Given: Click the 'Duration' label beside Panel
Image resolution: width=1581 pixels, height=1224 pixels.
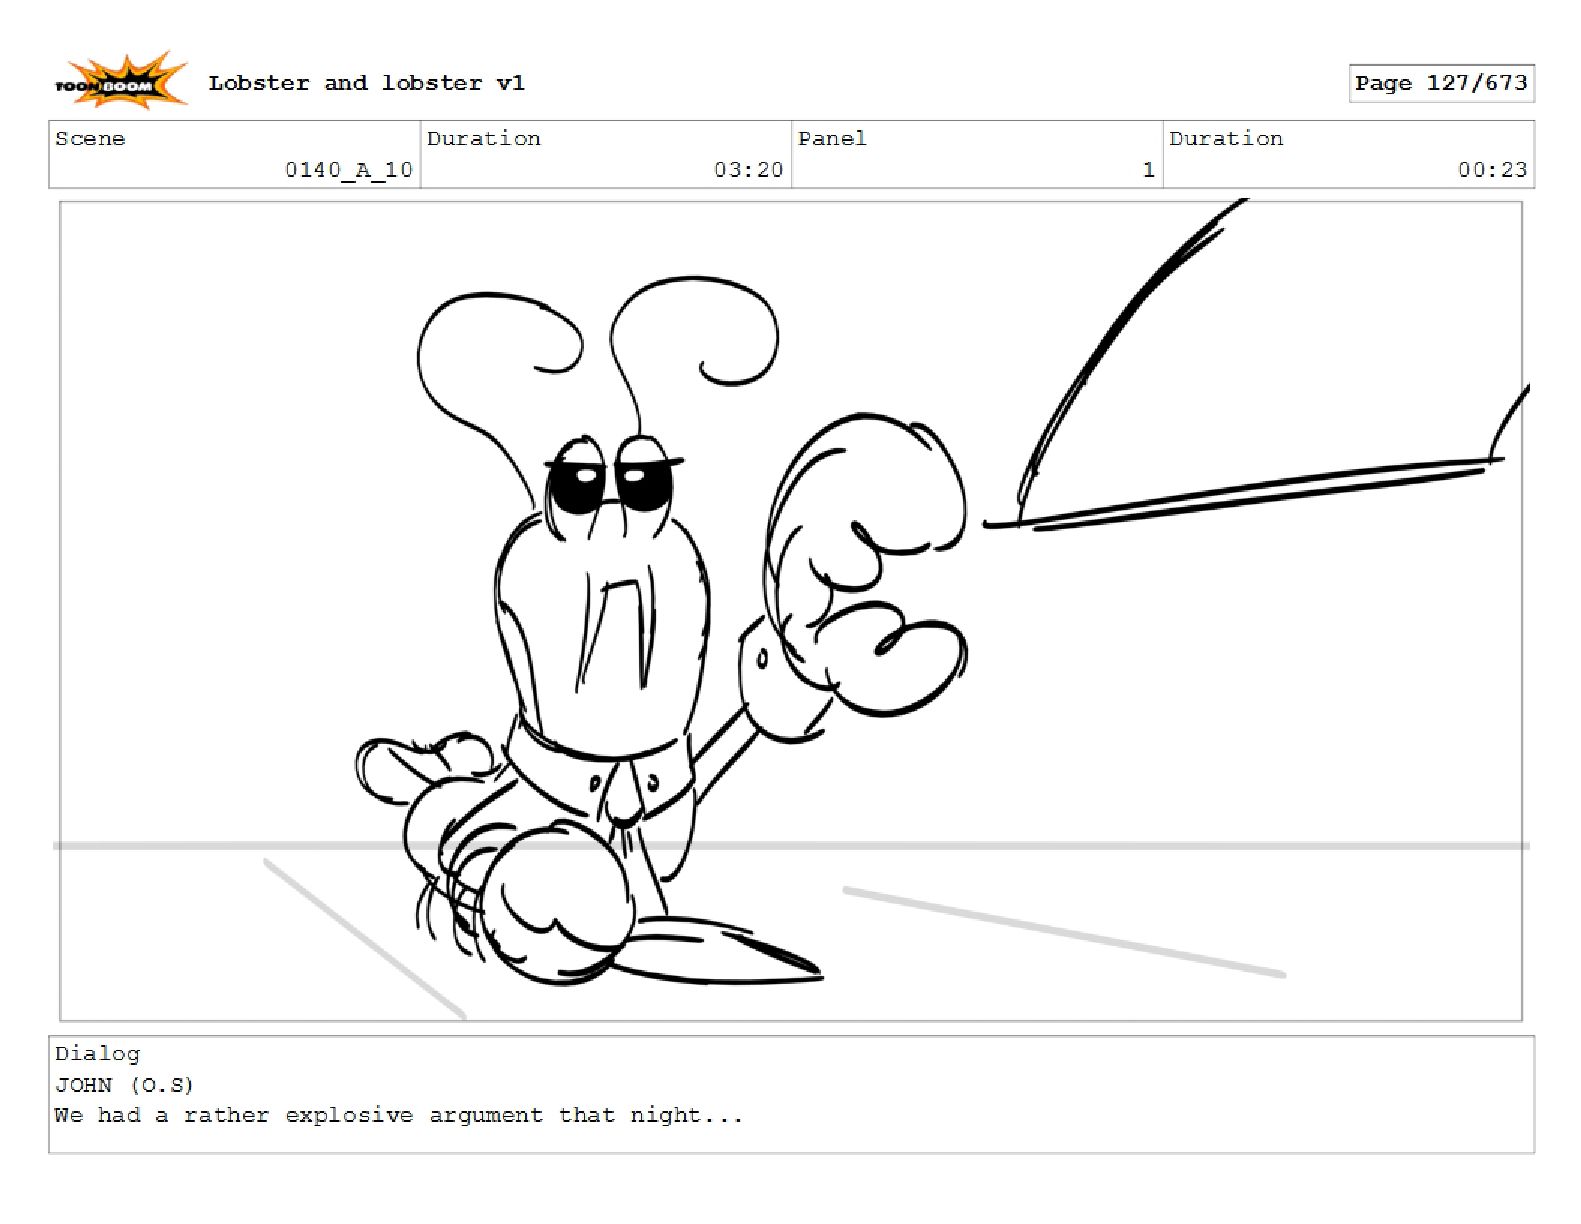Looking at the screenshot, I should coord(1226,138).
